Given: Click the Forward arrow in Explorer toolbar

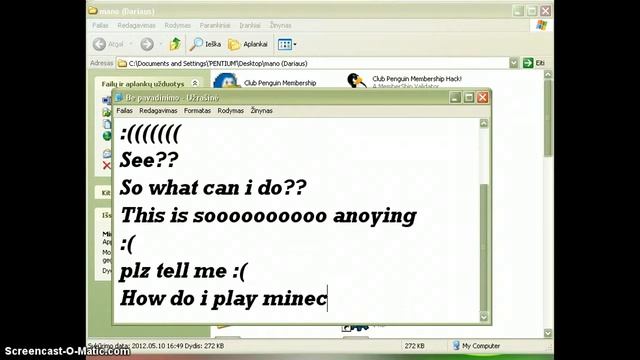Looking at the screenshot, I should [x=147, y=44].
